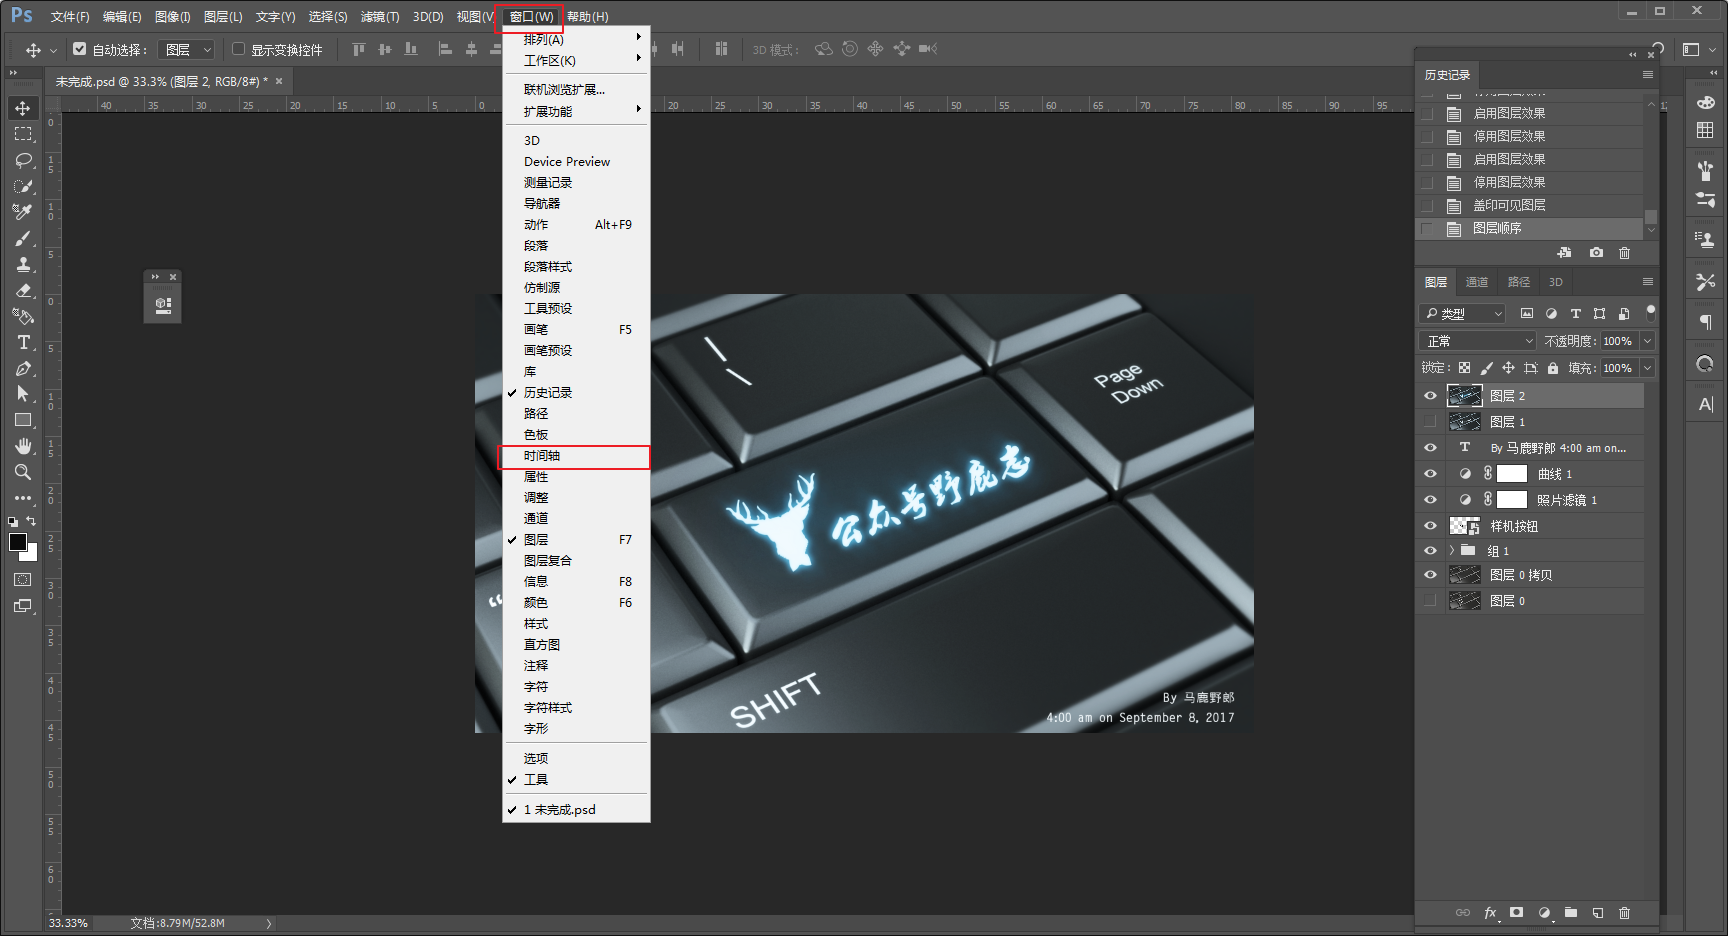Select the Brush tool
1728x936 pixels.
(x=23, y=238)
